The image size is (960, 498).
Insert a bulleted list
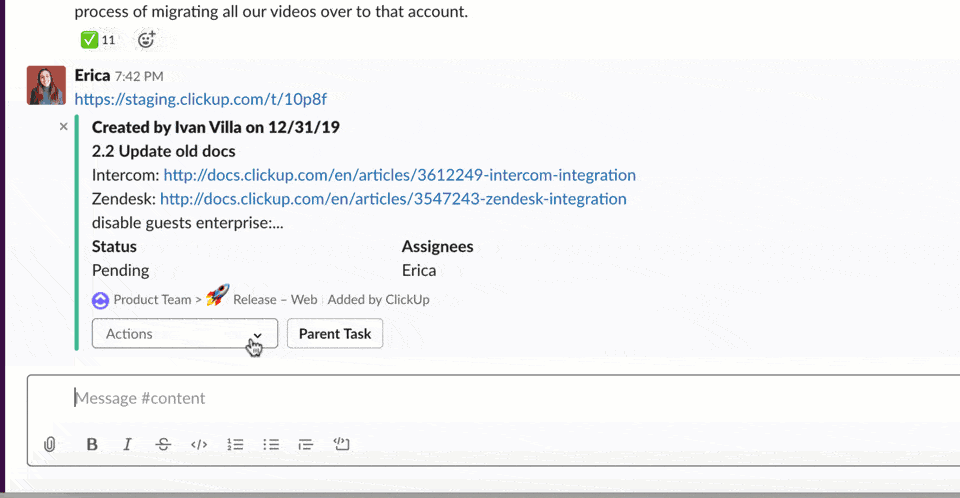pos(271,444)
